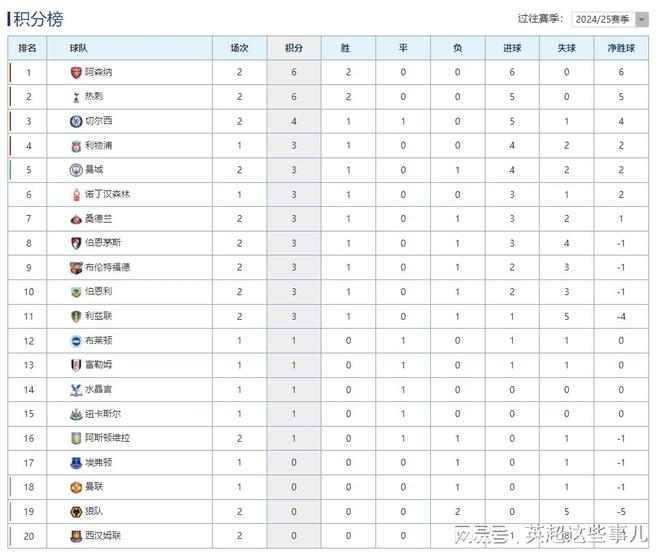This screenshot has width=660, height=554.
Task: Click the Tottenham (热刺) club crest
Action: [76, 97]
